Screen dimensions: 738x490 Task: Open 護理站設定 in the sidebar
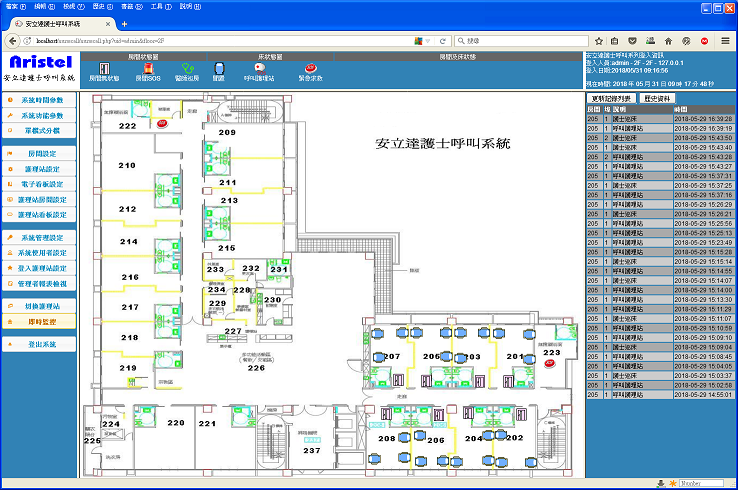(39, 169)
